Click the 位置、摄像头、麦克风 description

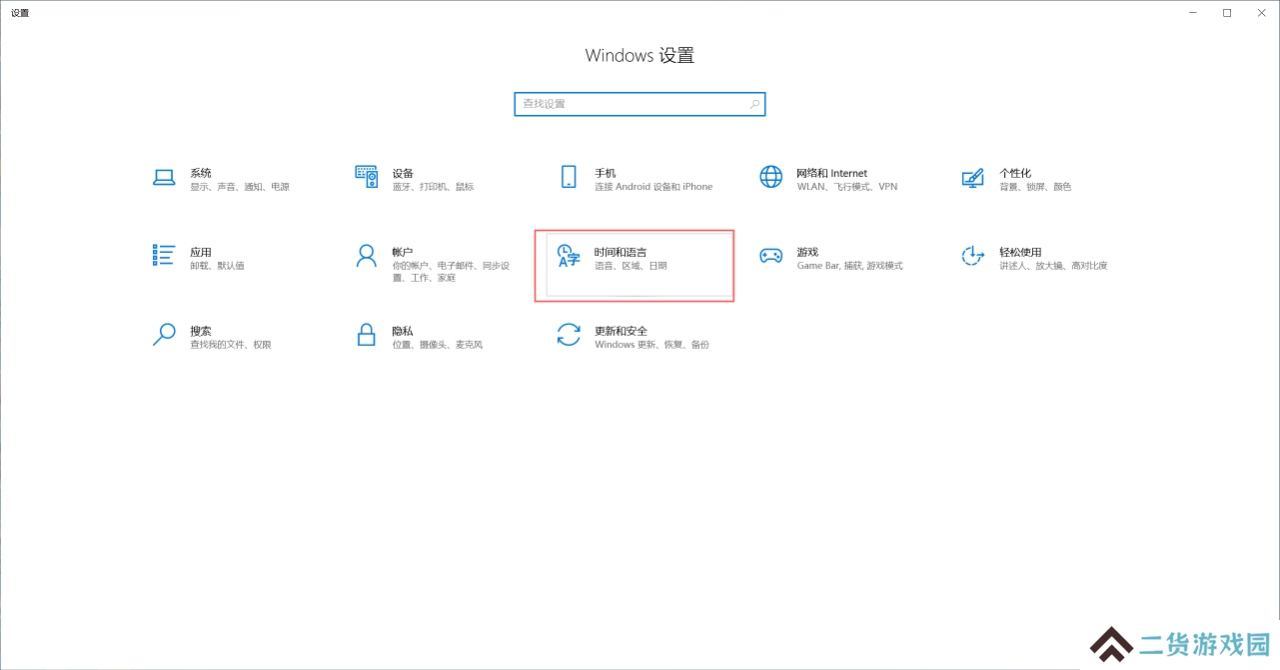[437, 345]
